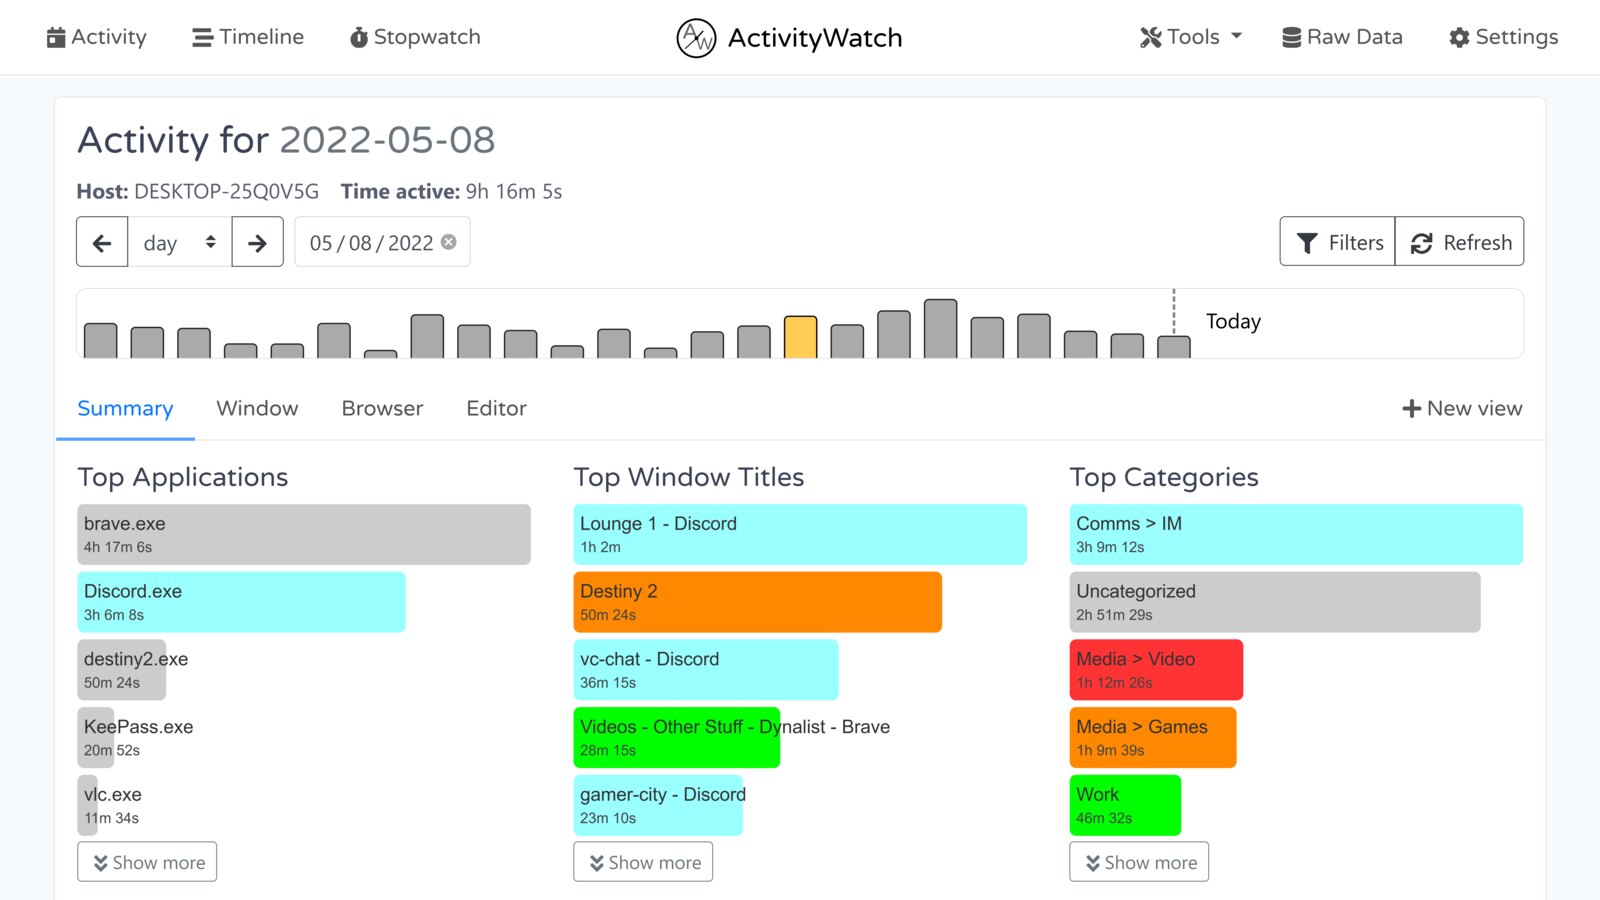Select the Uncategorized category bar
The width and height of the screenshot is (1600, 900).
point(1275,602)
